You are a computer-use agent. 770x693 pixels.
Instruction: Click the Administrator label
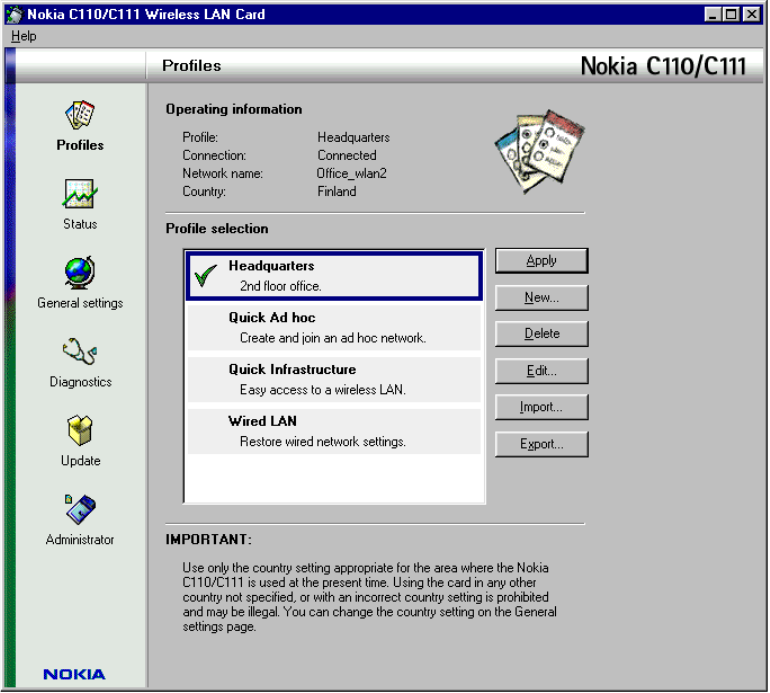(x=80, y=539)
